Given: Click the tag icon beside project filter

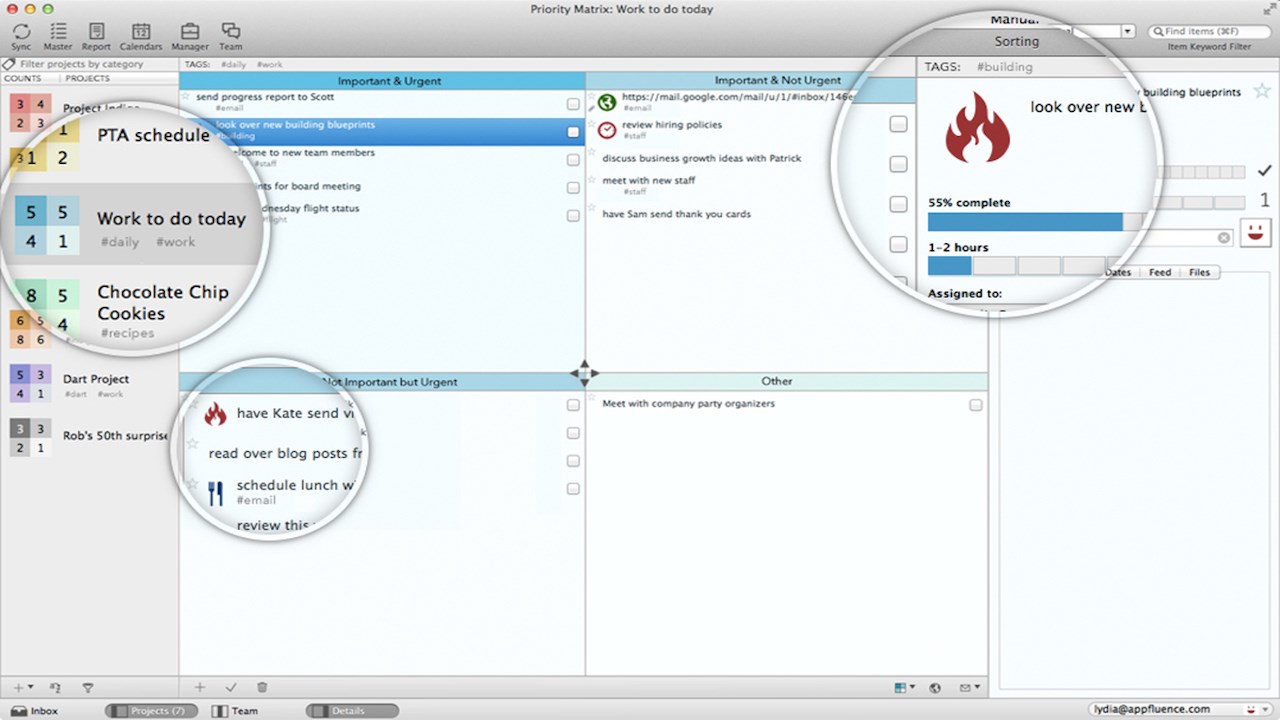Looking at the screenshot, I should [x=9, y=64].
